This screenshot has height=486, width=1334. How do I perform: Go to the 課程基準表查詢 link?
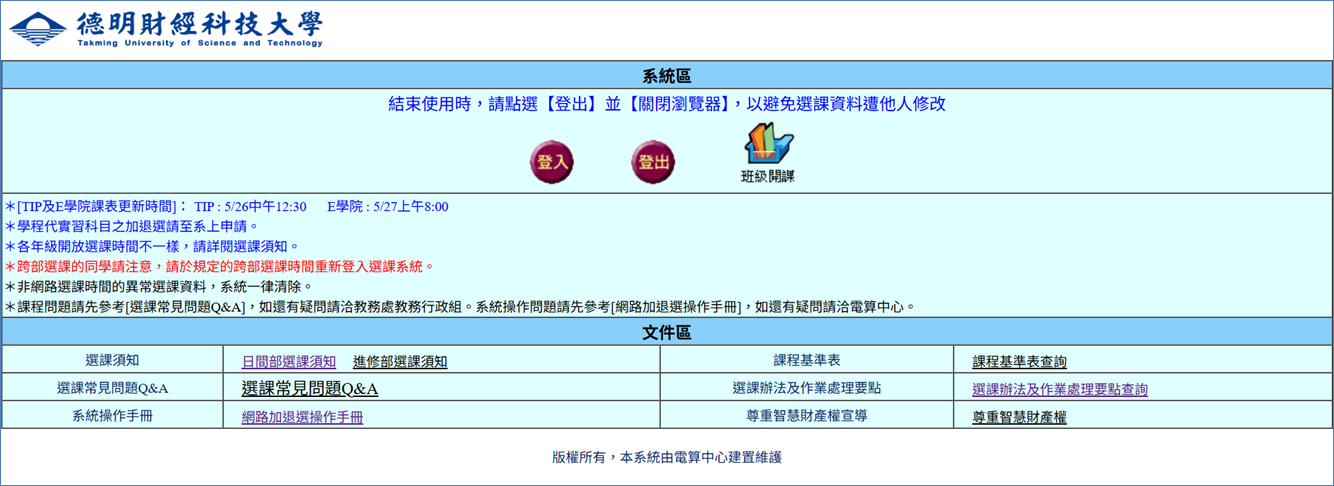[1019, 362]
